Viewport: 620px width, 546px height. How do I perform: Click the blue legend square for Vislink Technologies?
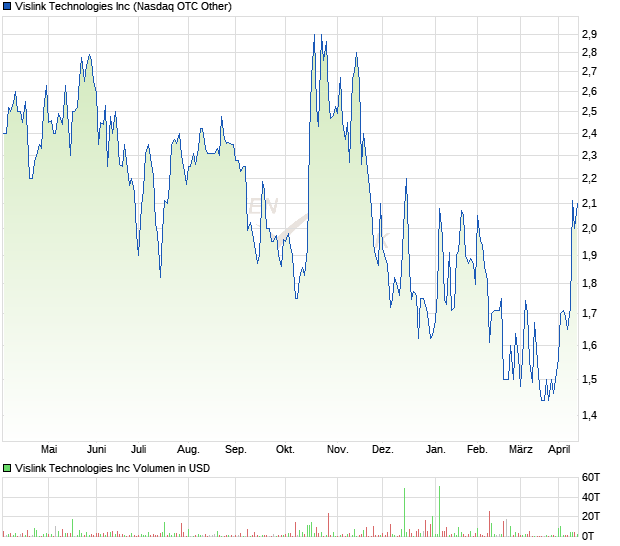(x=7, y=6)
